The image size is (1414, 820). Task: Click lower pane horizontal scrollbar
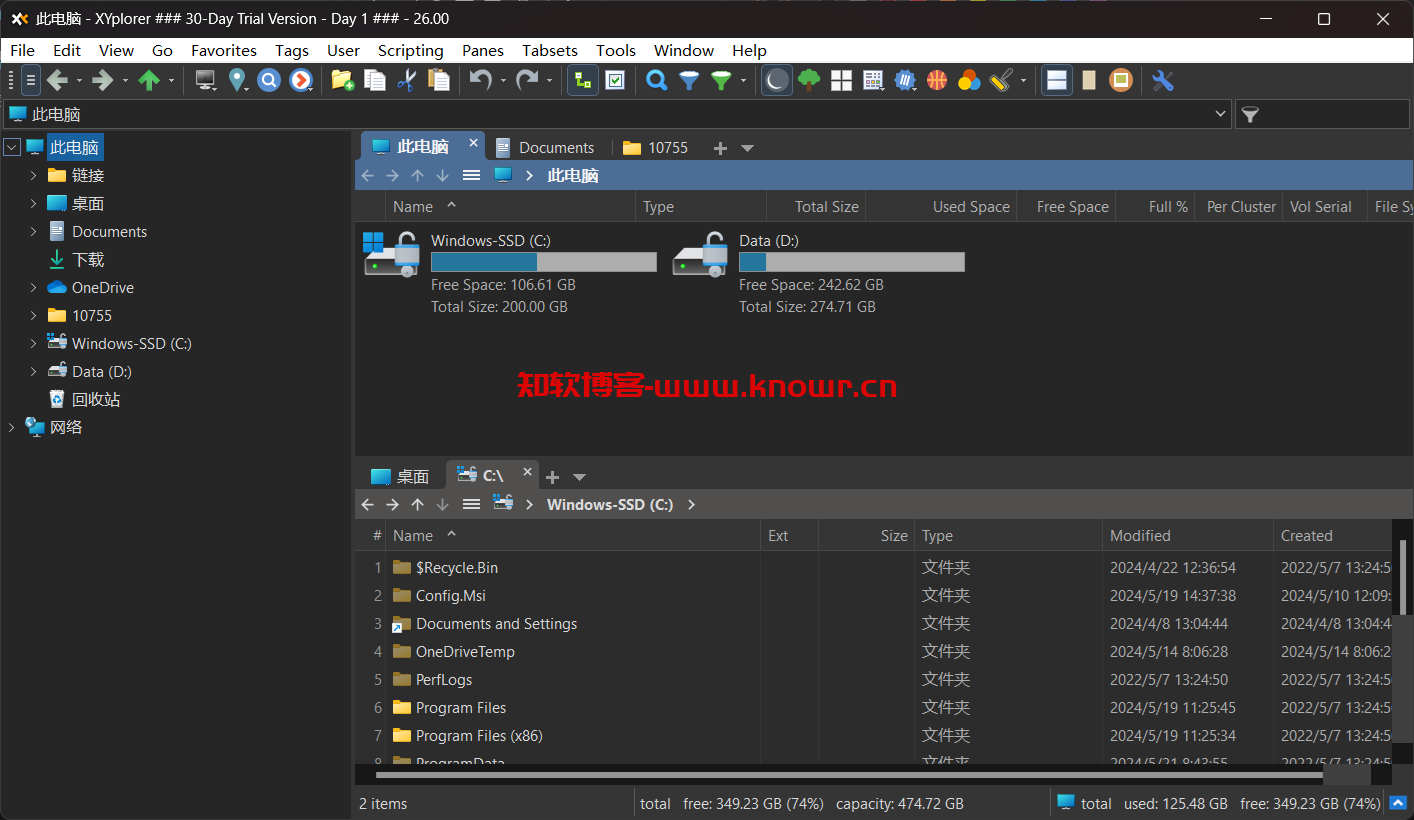pyautogui.click(x=850, y=775)
